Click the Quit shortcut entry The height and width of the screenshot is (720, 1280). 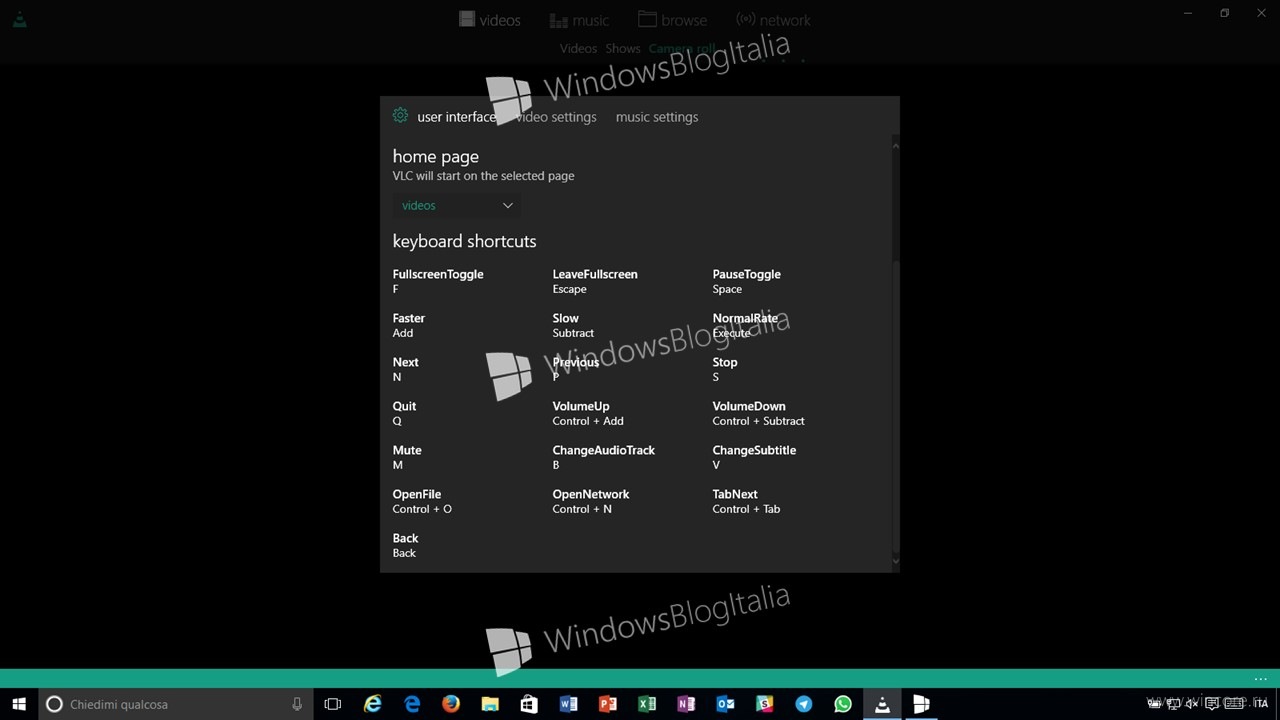tap(404, 413)
